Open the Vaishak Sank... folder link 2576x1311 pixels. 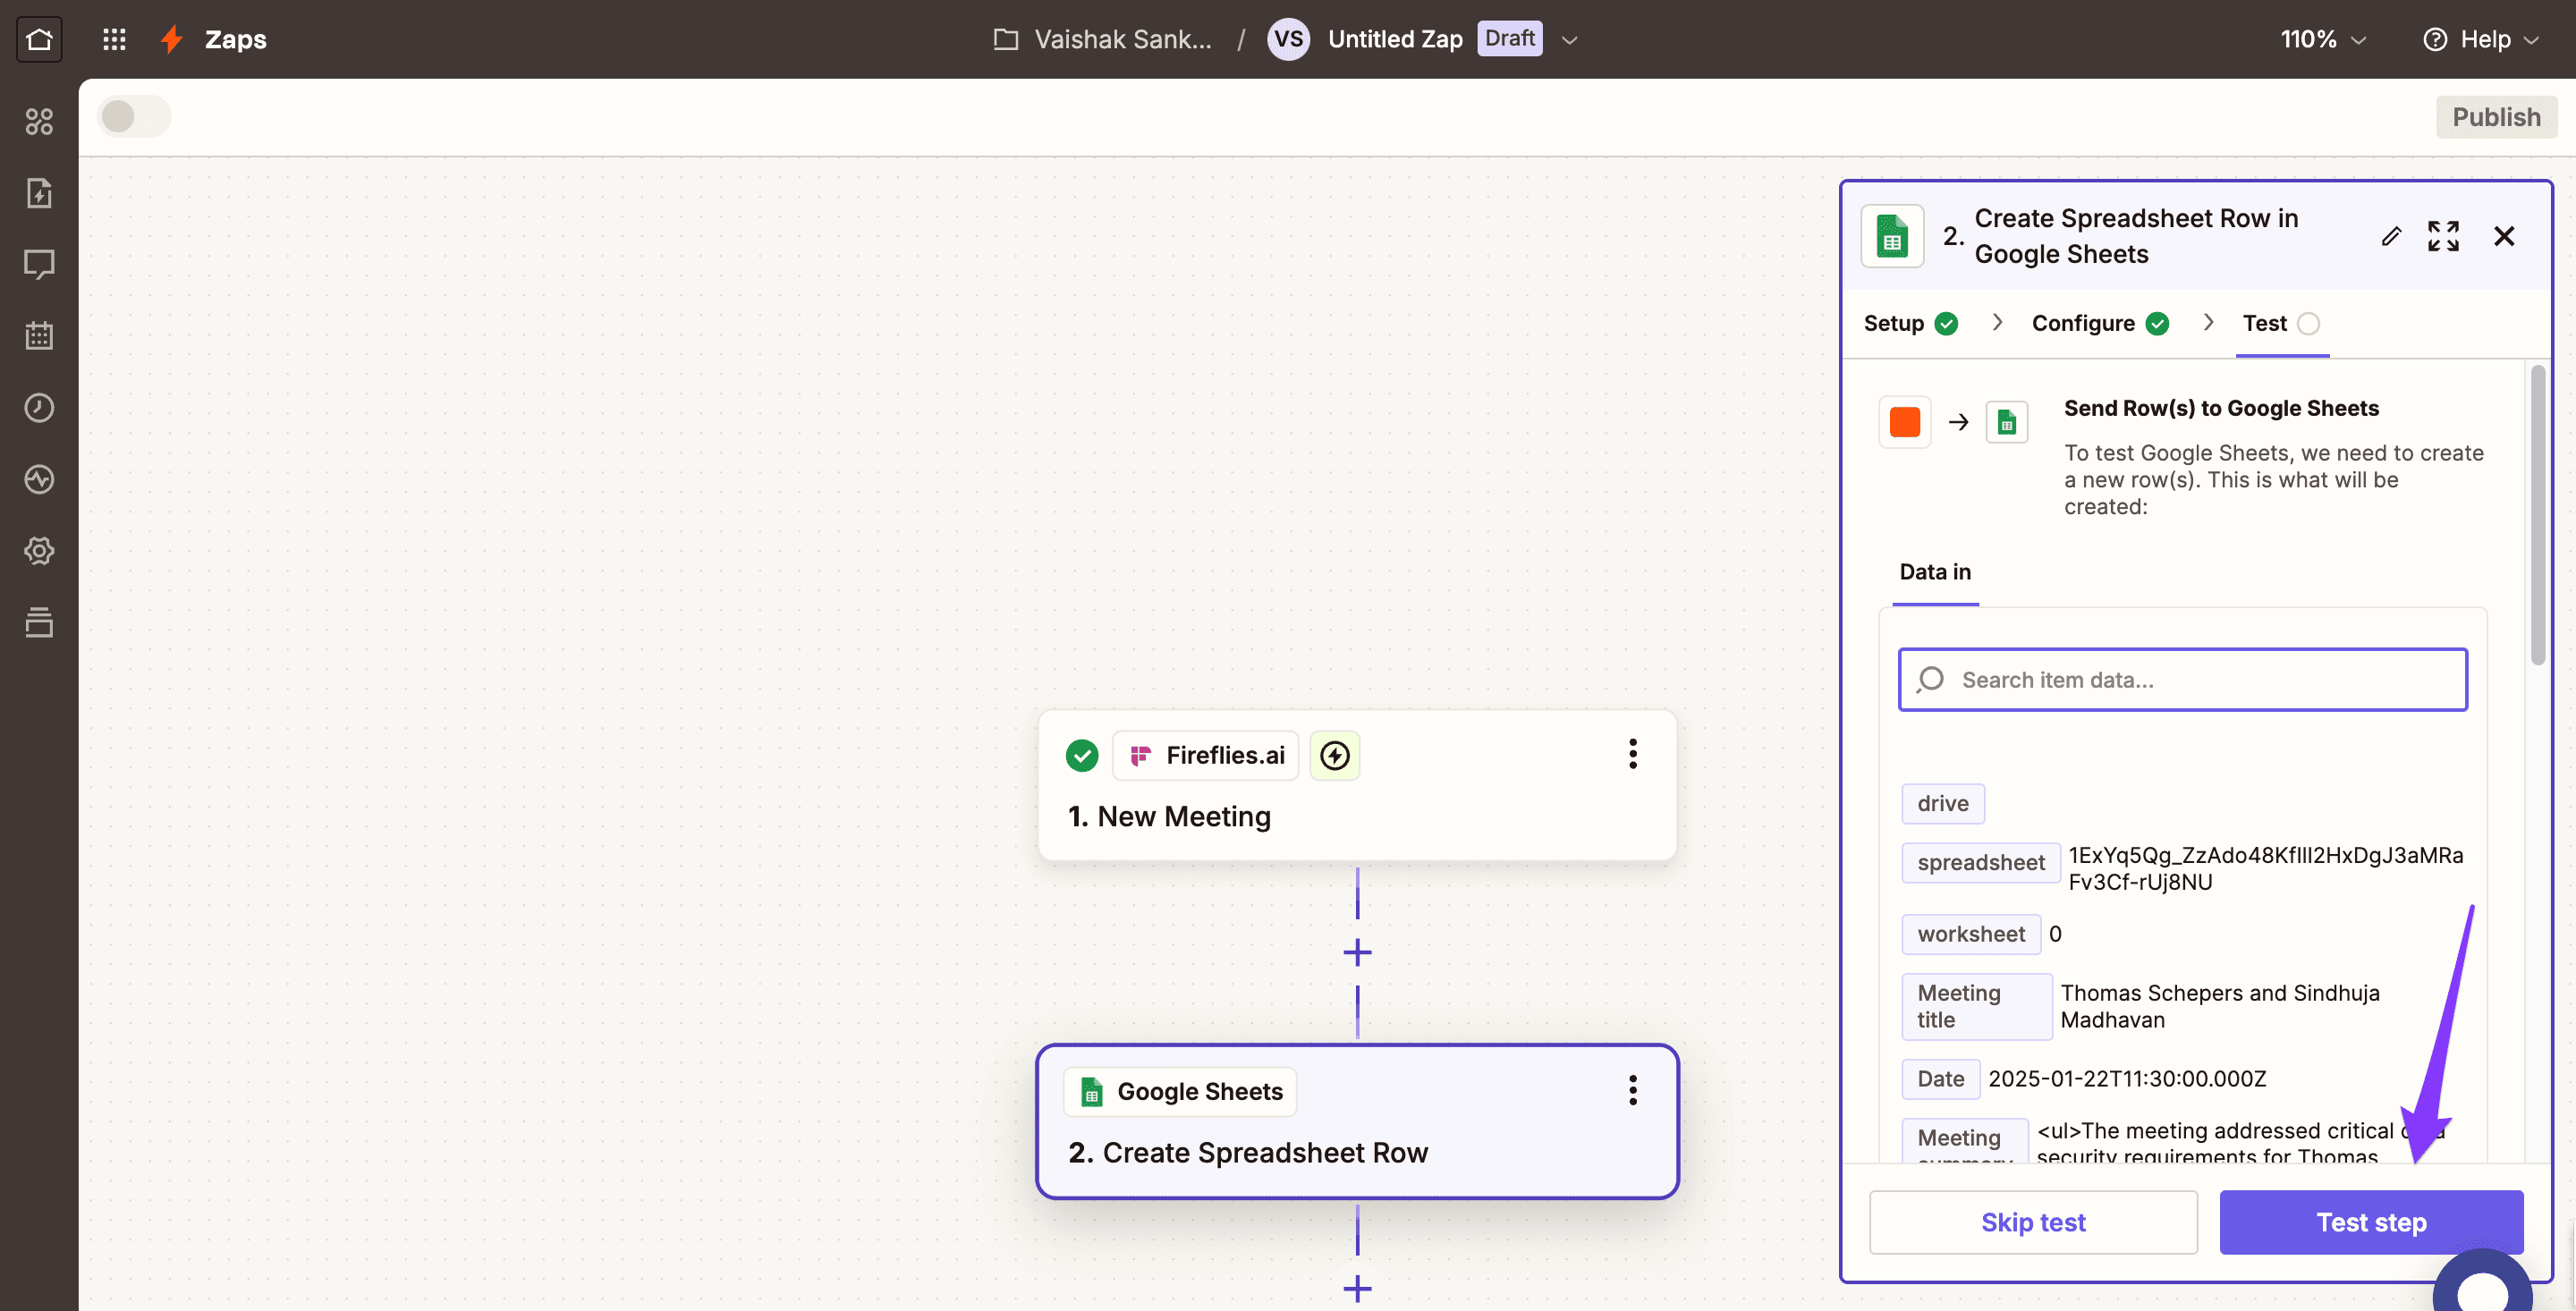point(1123,39)
